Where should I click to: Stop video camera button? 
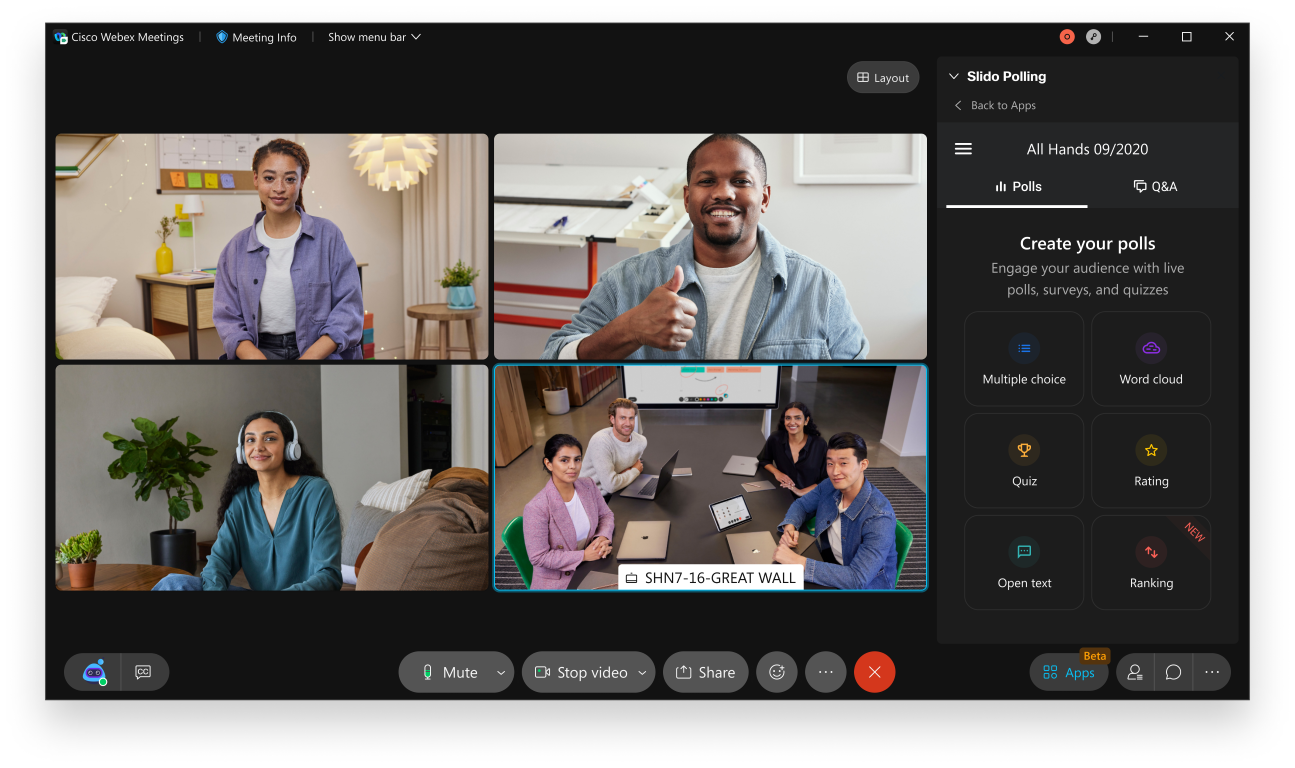(580, 672)
